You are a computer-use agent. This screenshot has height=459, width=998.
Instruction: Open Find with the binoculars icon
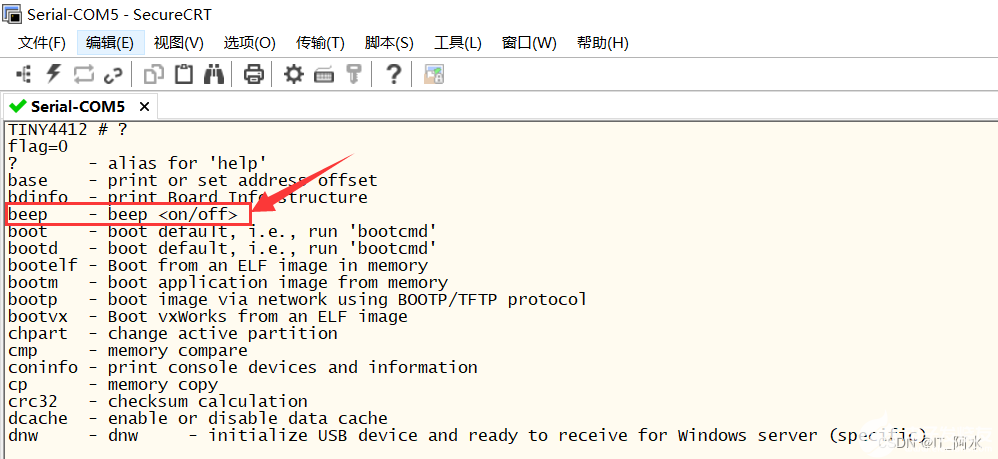click(214, 75)
